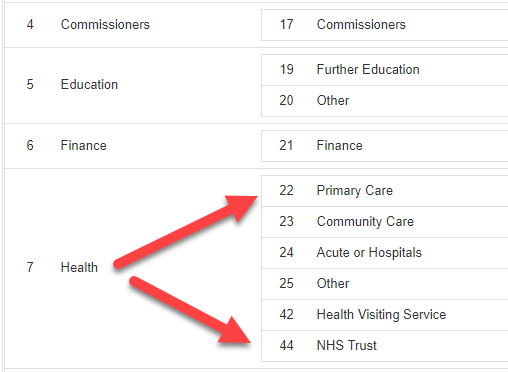Click the number 5 beside Education

[30, 84]
